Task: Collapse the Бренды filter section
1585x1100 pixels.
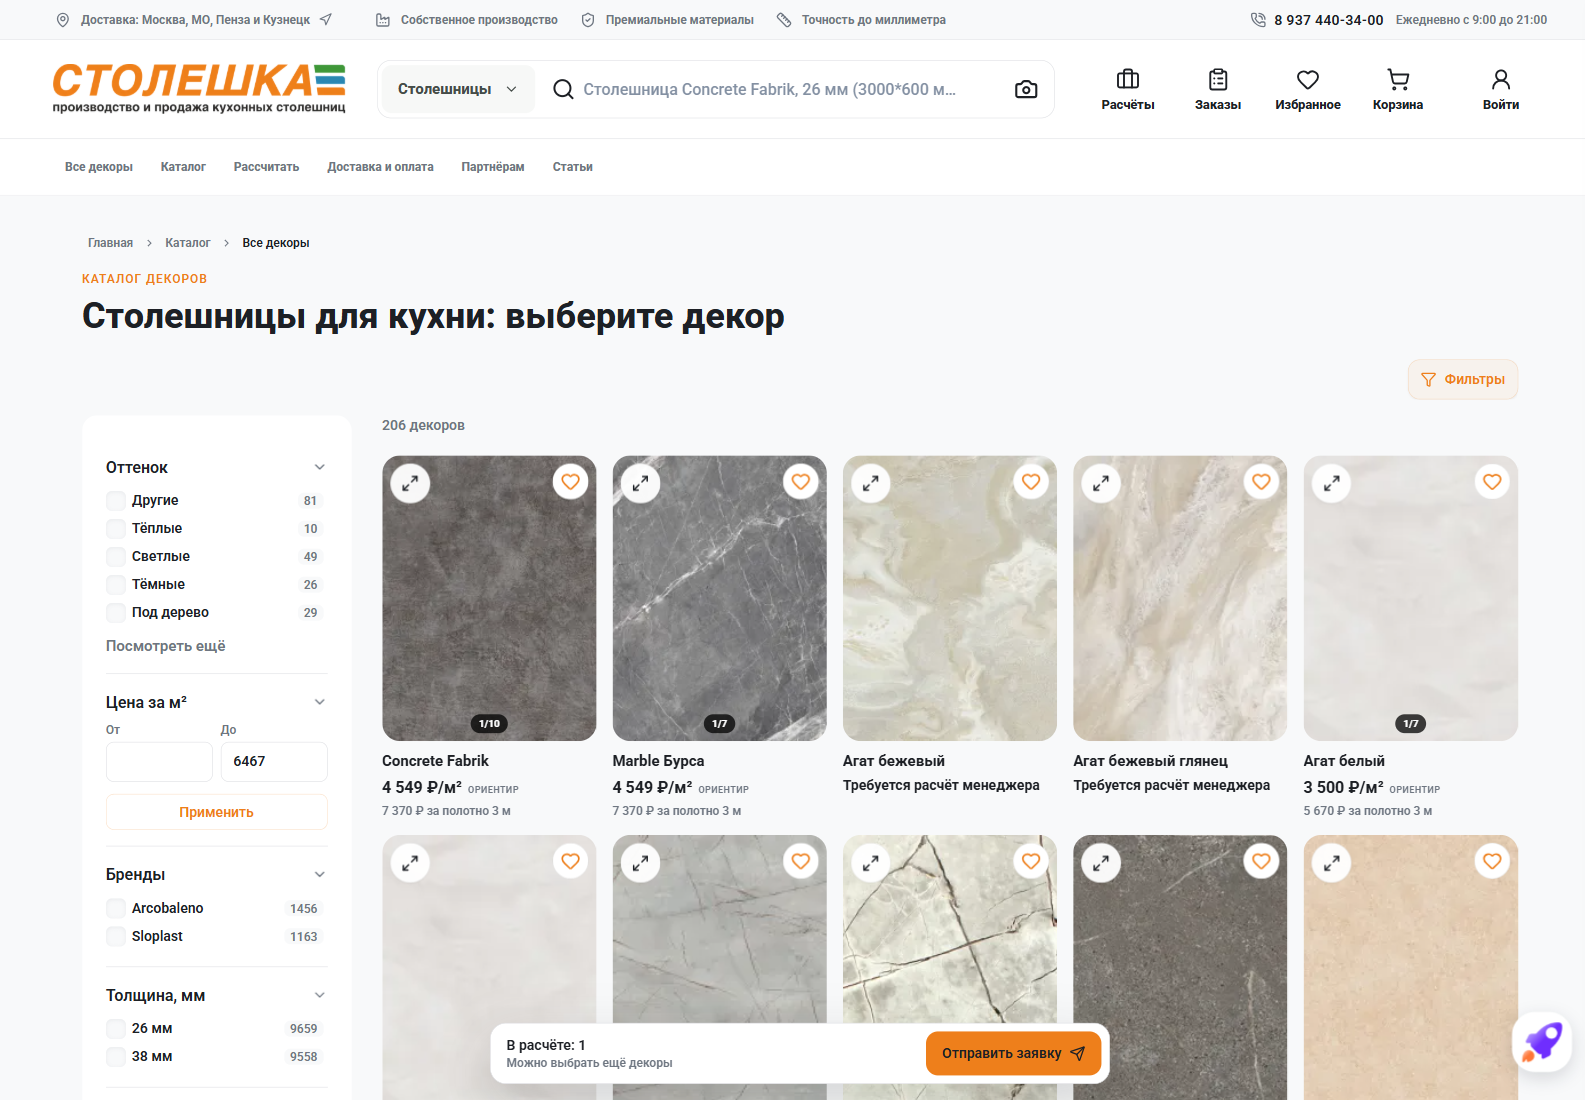Action: tap(320, 874)
